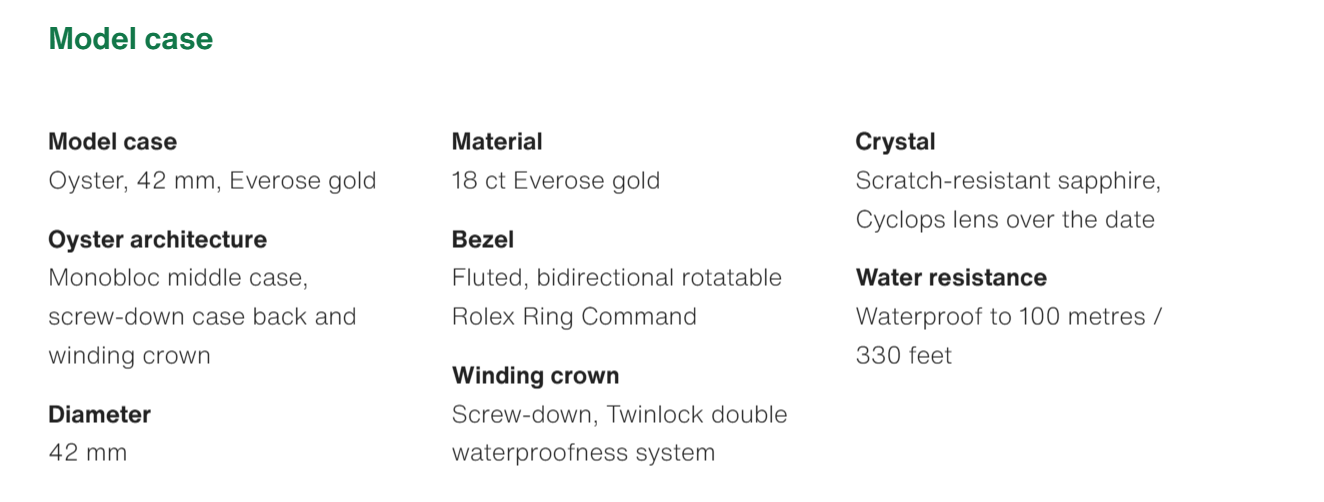The image size is (1324, 502).
Task: Select the 42 mm value under Diameter
Action: pyautogui.click(x=88, y=453)
